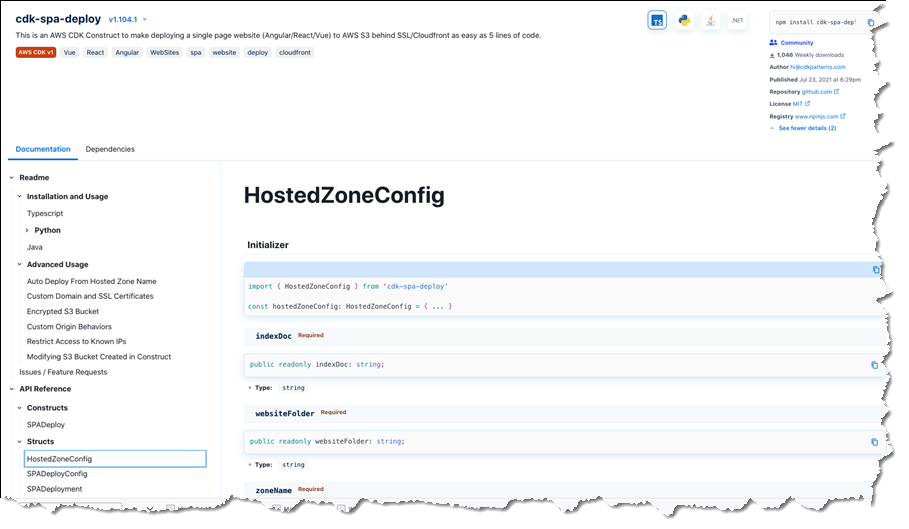Click the spa tag
909x529 pixels.
coord(196,53)
